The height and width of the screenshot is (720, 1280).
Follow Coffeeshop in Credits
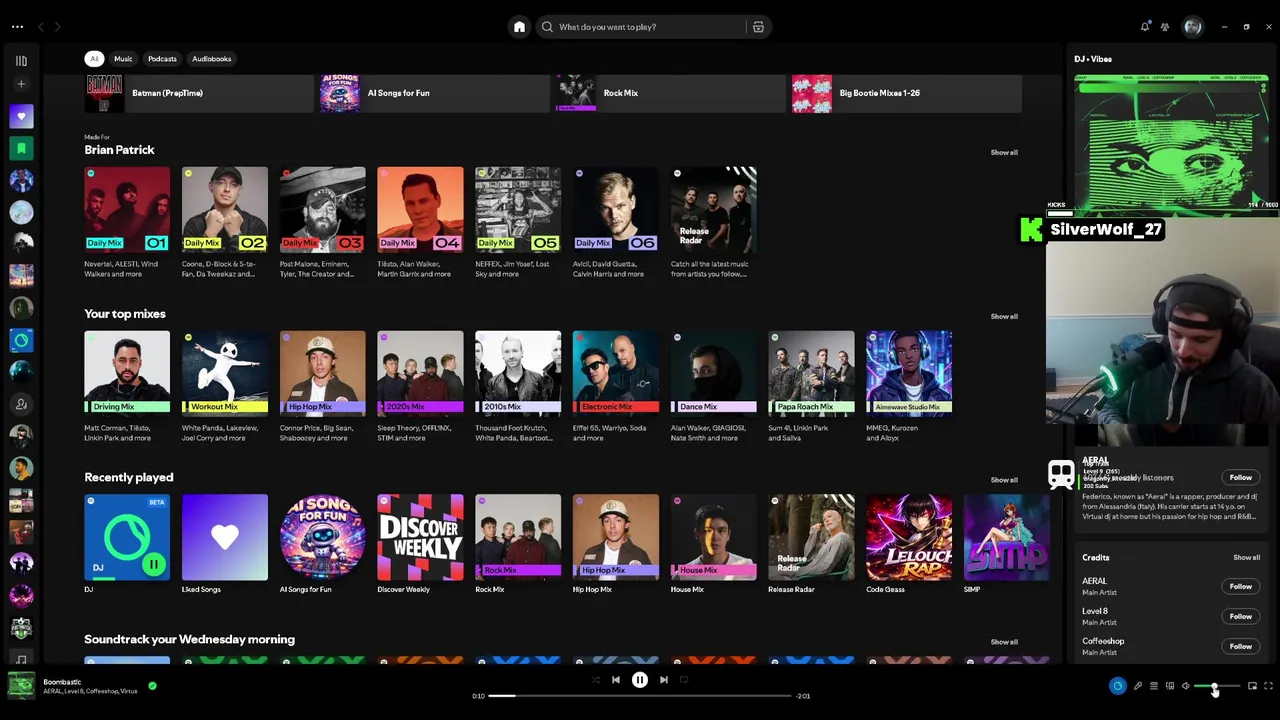click(x=1240, y=646)
